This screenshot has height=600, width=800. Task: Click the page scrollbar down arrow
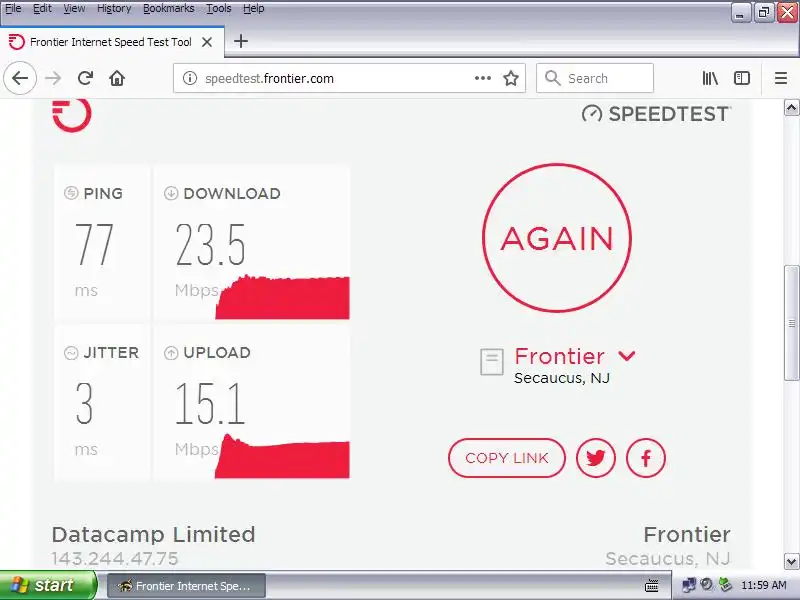(791, 561)
